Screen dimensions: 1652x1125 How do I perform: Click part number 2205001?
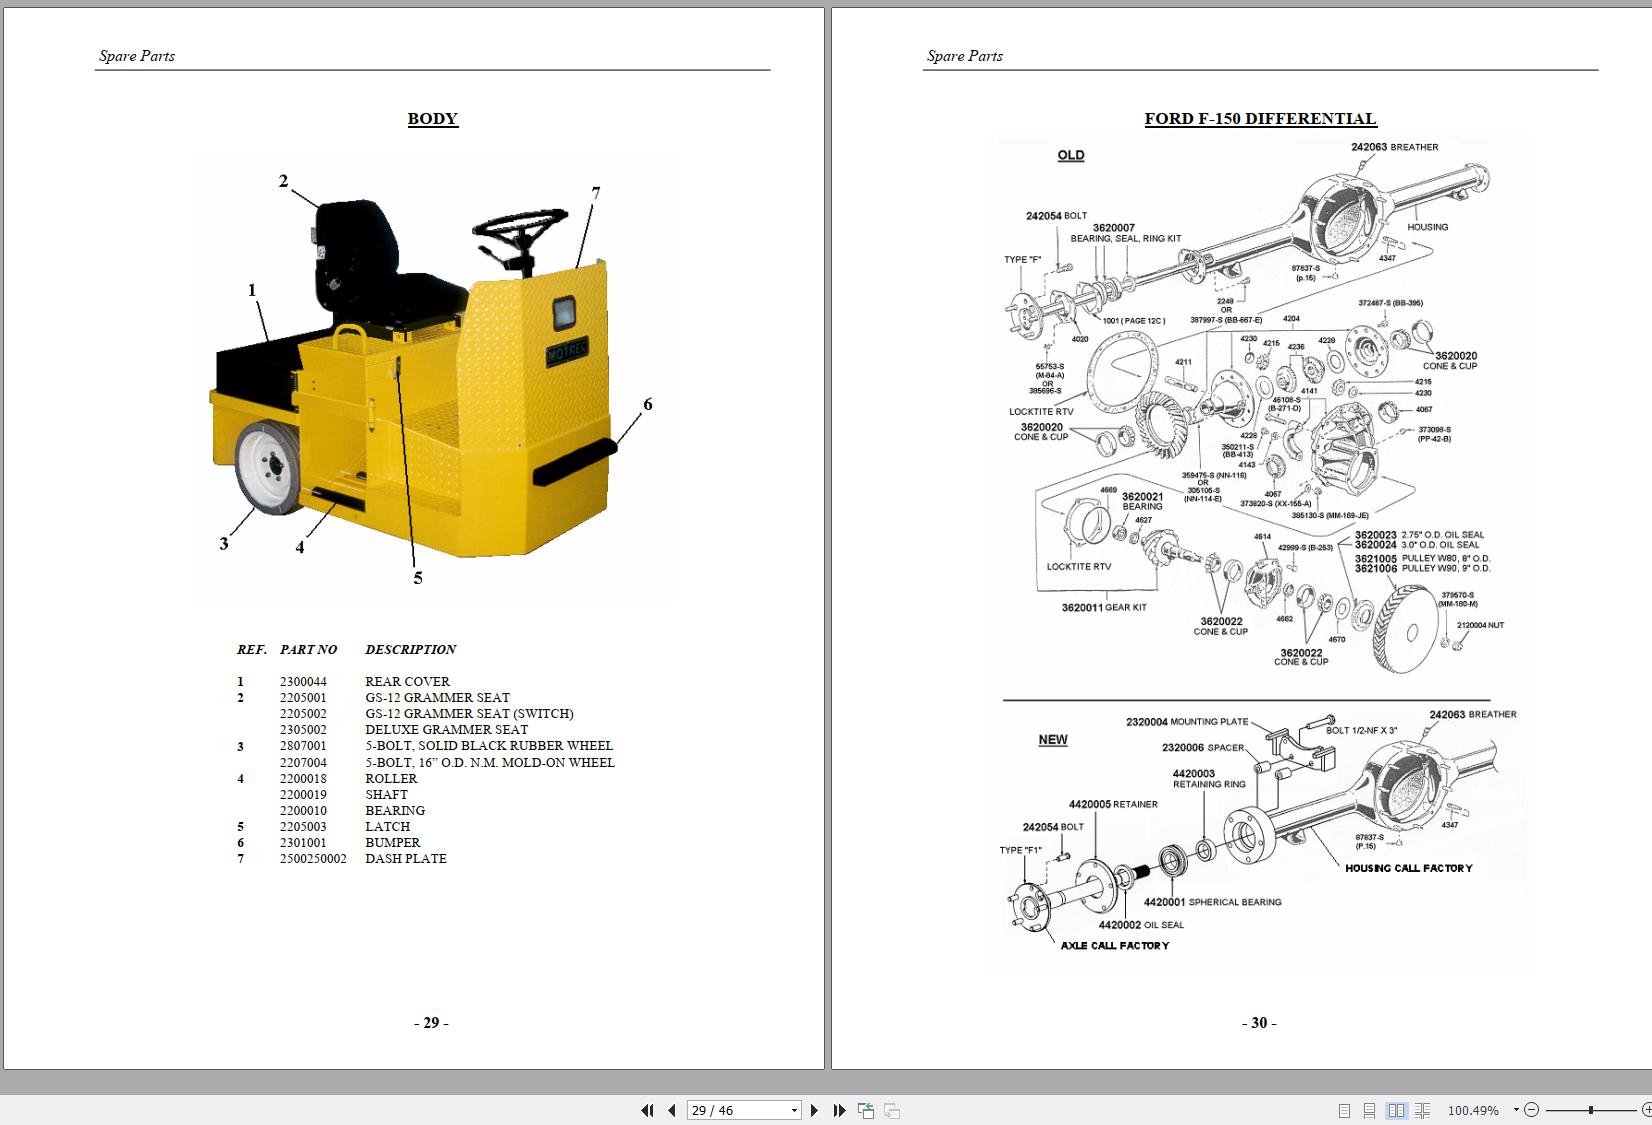pyautogui.click(x=303, y=697)
